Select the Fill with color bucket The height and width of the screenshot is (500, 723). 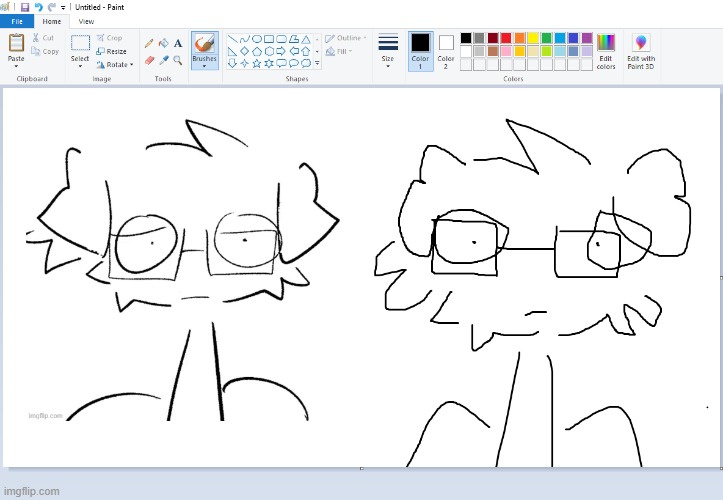tap(163, 43)
